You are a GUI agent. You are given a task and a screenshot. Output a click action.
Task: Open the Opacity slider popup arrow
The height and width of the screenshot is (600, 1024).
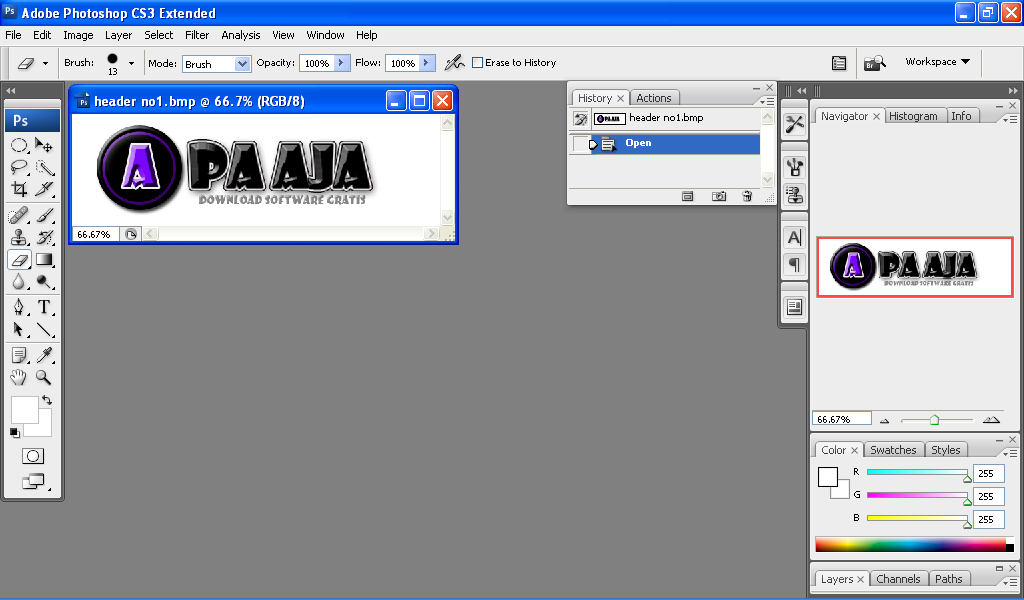tap(341, 63)
